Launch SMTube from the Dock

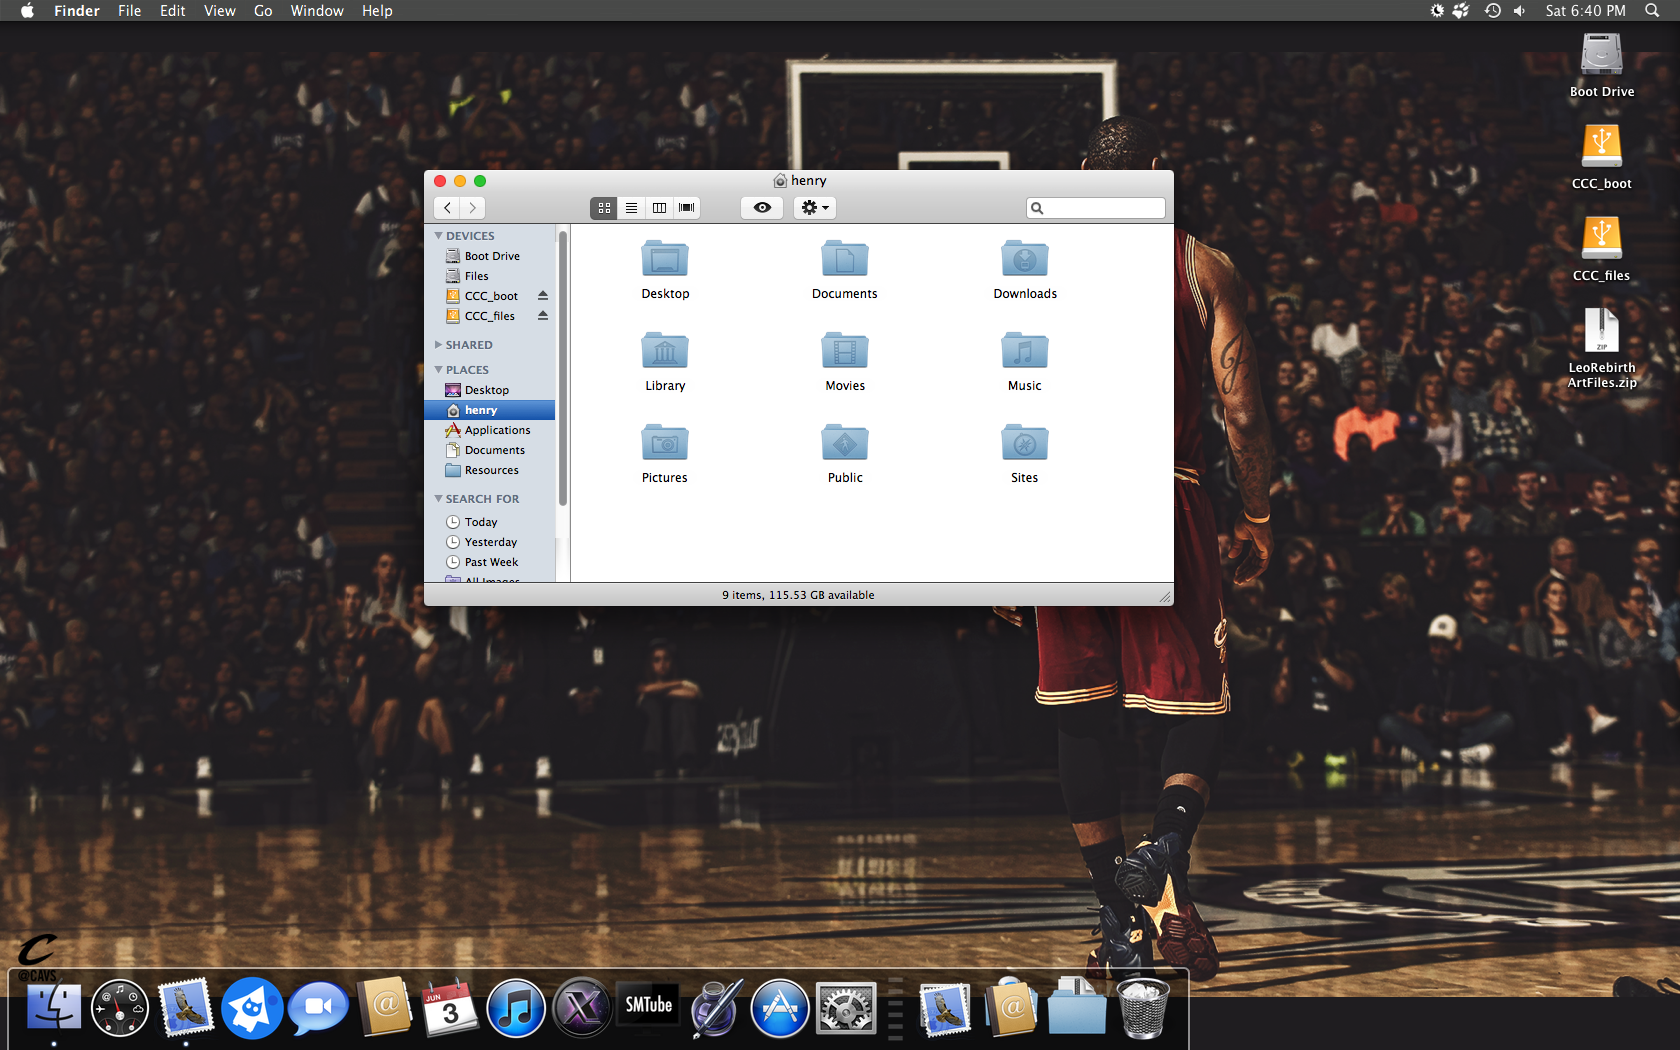click(x=648, y=1004)
